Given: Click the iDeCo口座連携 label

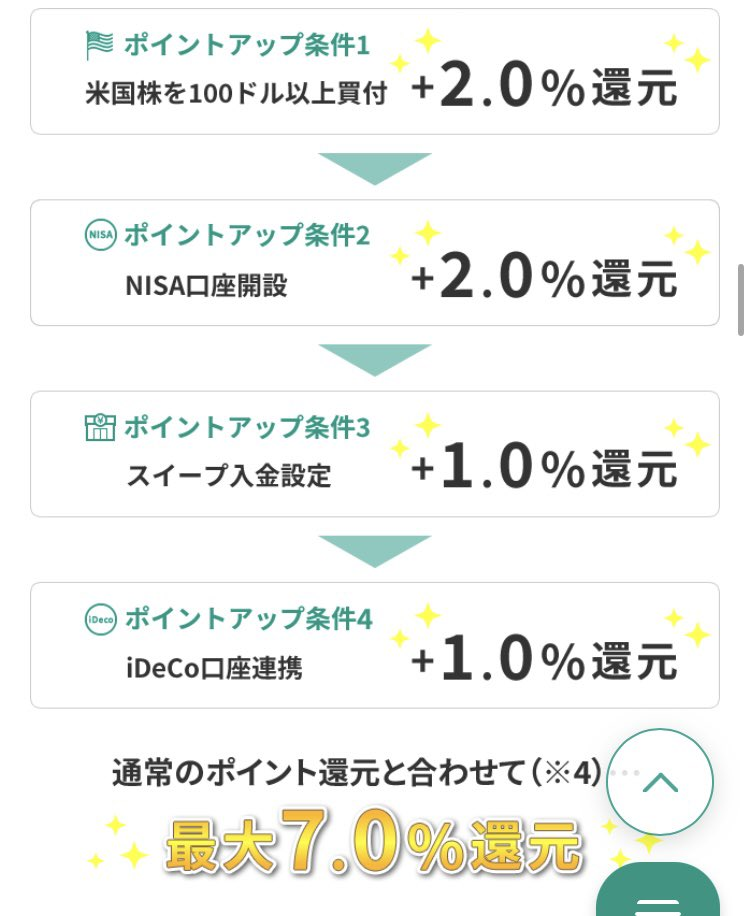Looking at the screenshot, I should pyautogui.click(x=214, y=668).
